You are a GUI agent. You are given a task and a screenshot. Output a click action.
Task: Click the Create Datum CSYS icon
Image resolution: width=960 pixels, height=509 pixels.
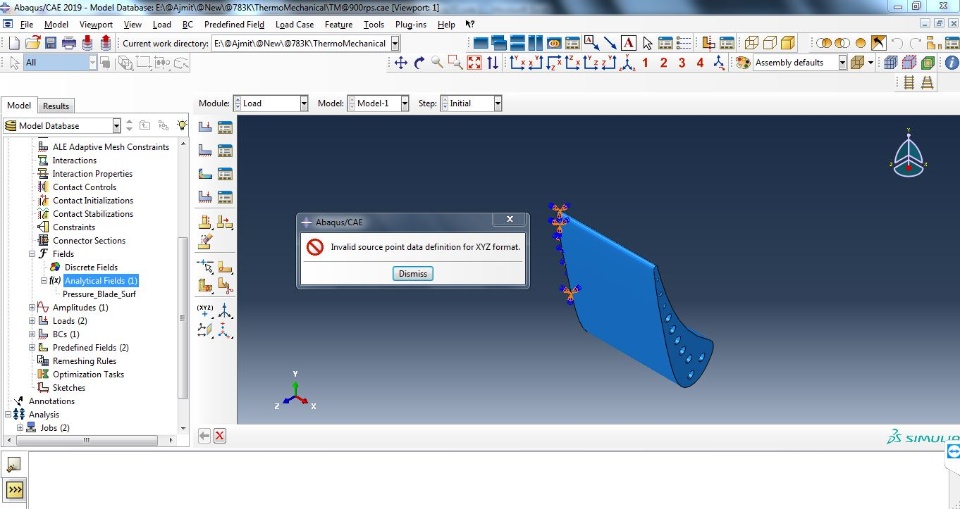coord(225,311)
